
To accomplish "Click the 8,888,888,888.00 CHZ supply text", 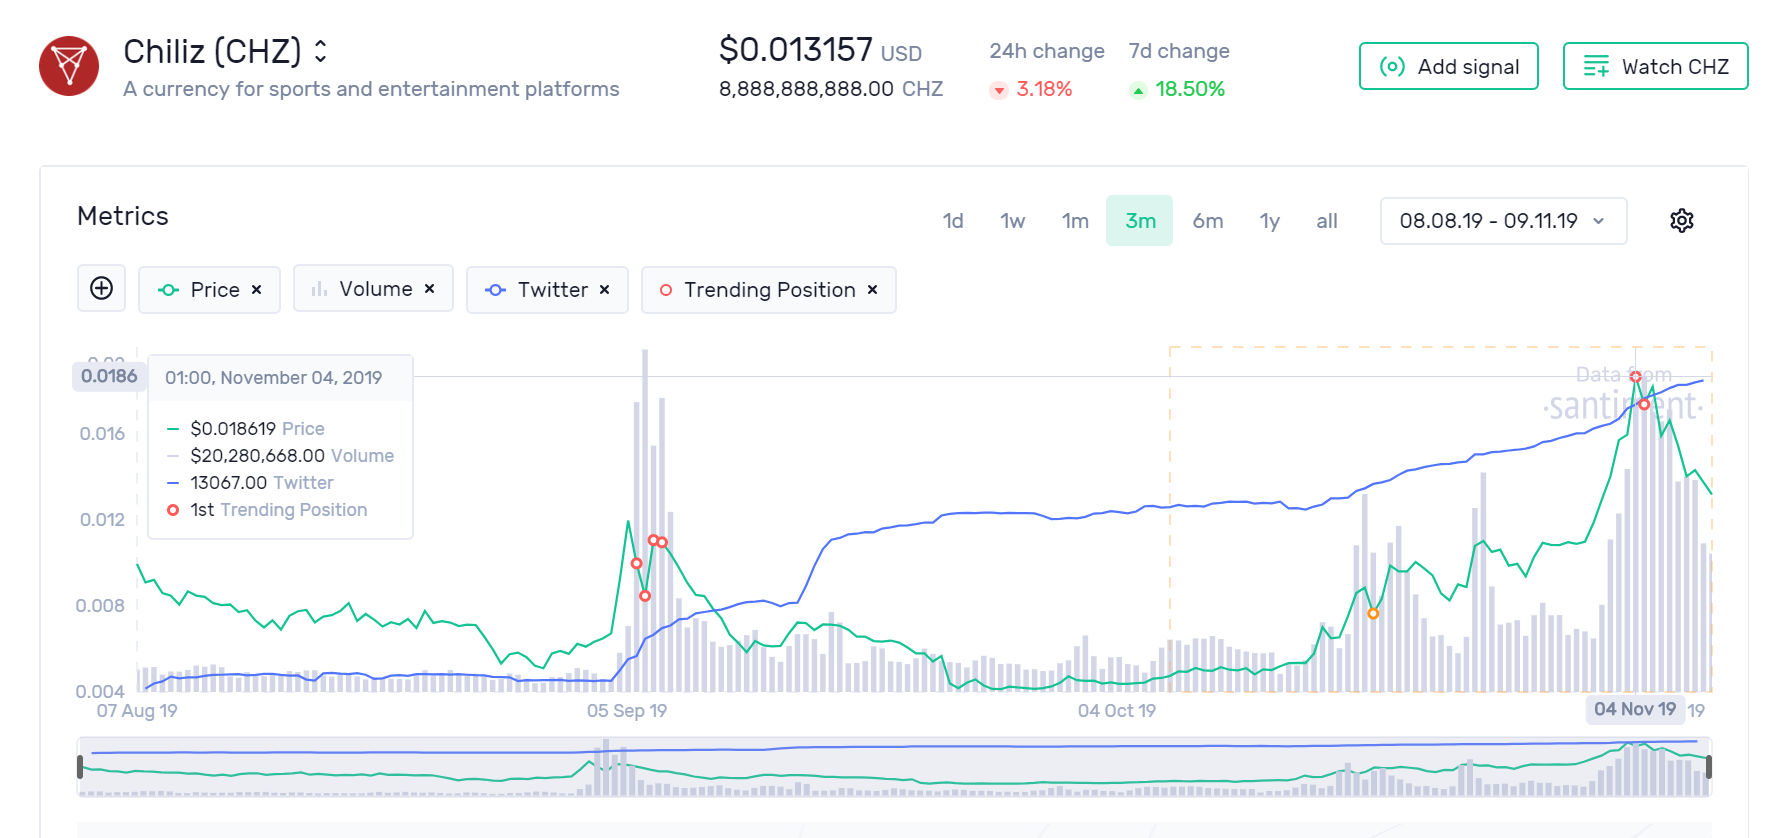I will click(x=831, y=89).
